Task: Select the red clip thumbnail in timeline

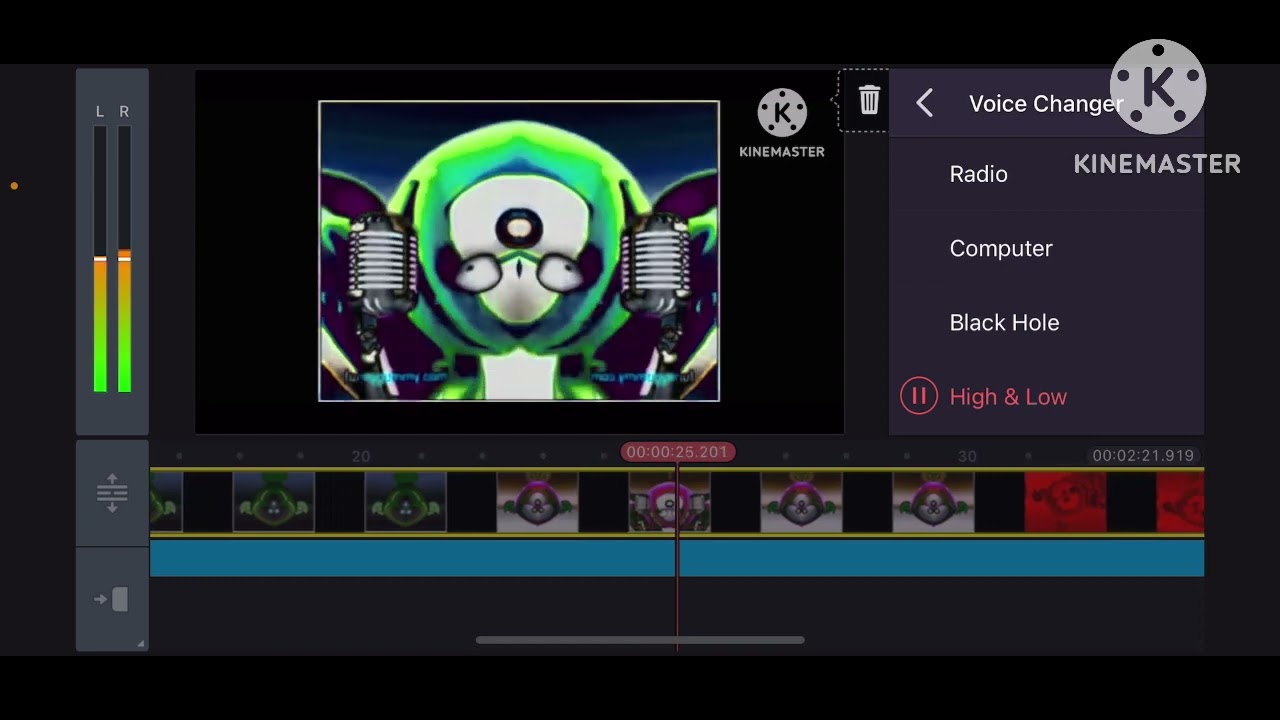Action: 1066,502
